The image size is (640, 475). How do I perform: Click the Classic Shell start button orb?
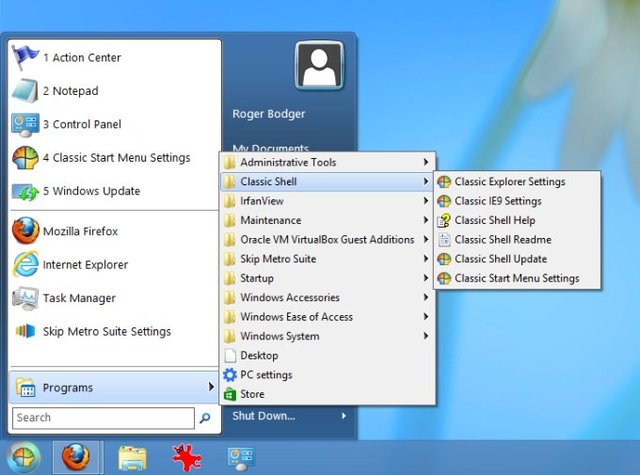click(x=24, y=457)
